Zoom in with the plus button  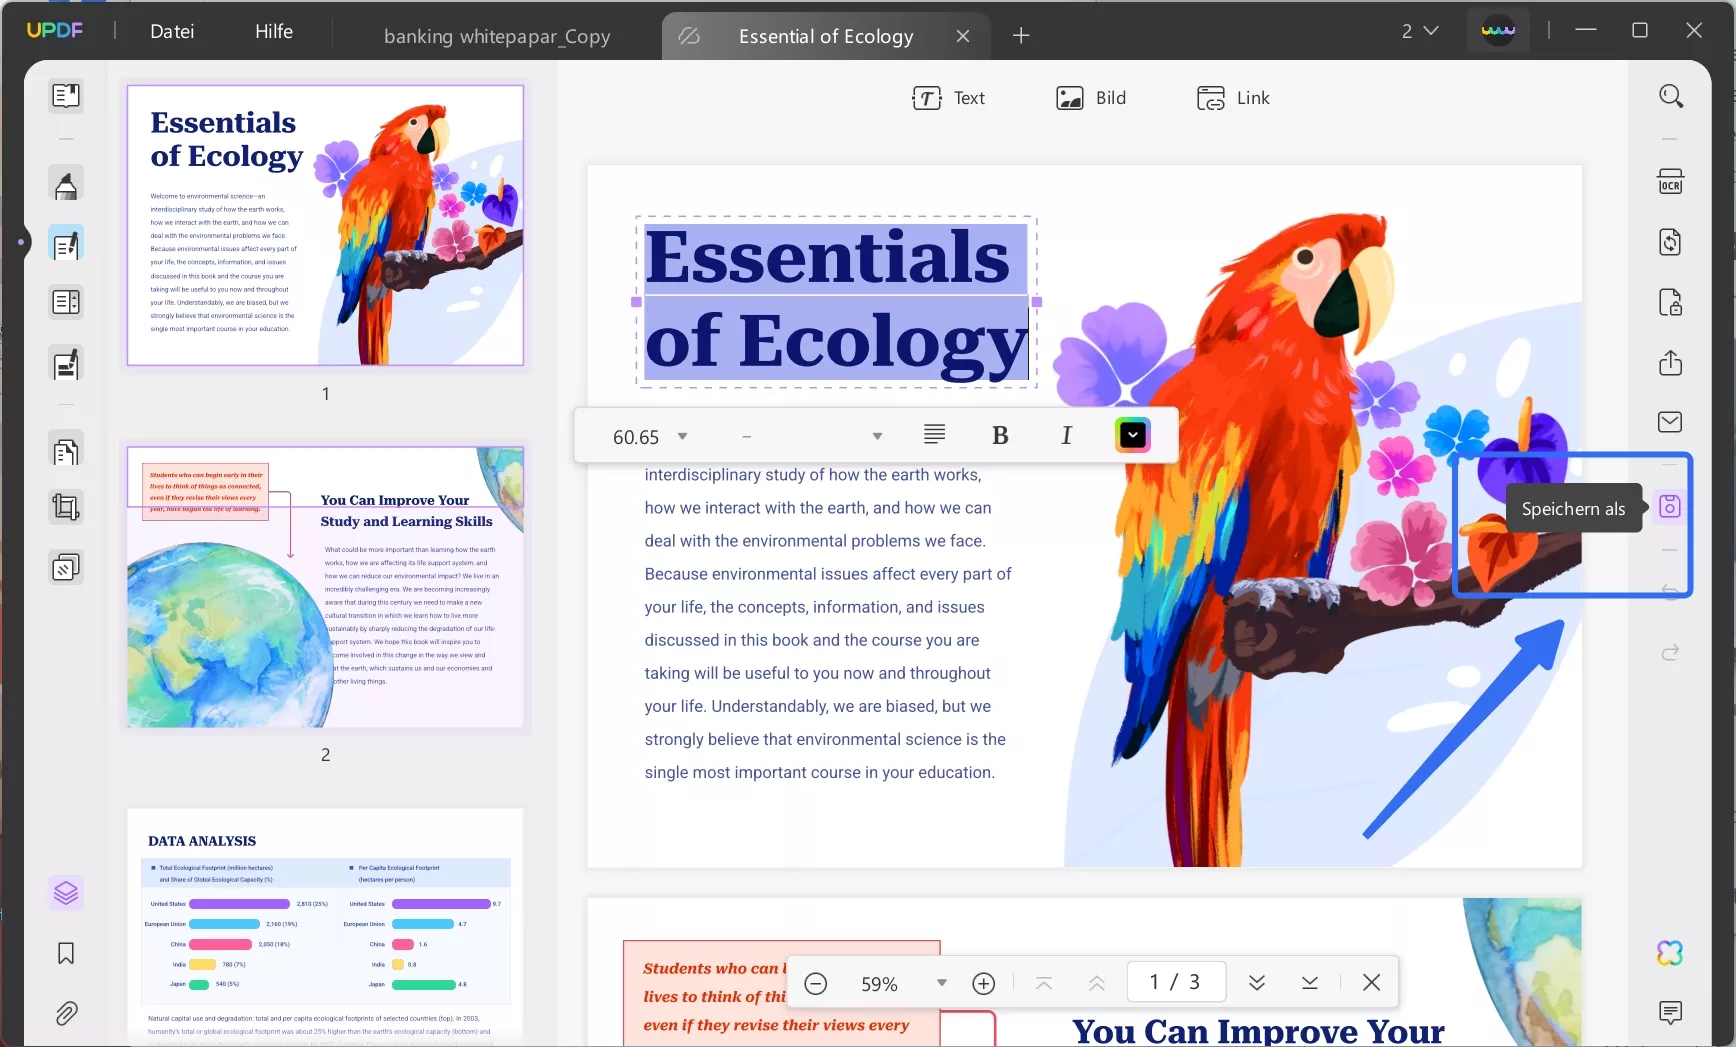click(x=984, y=984)
